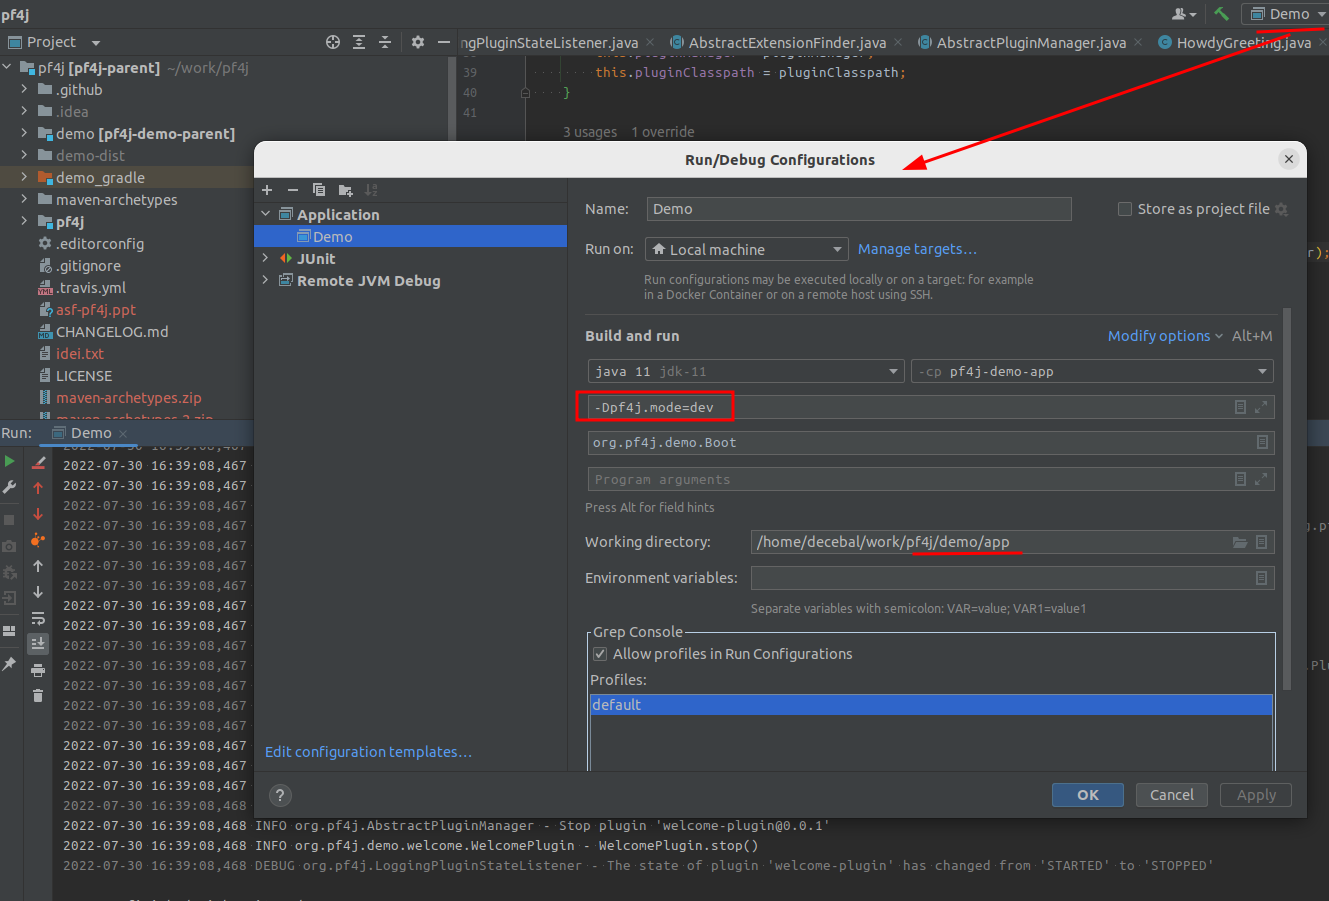The image size is (1329, 901).
Task: Restore layout icon in Run panel
Action: (x=9, y=631)
